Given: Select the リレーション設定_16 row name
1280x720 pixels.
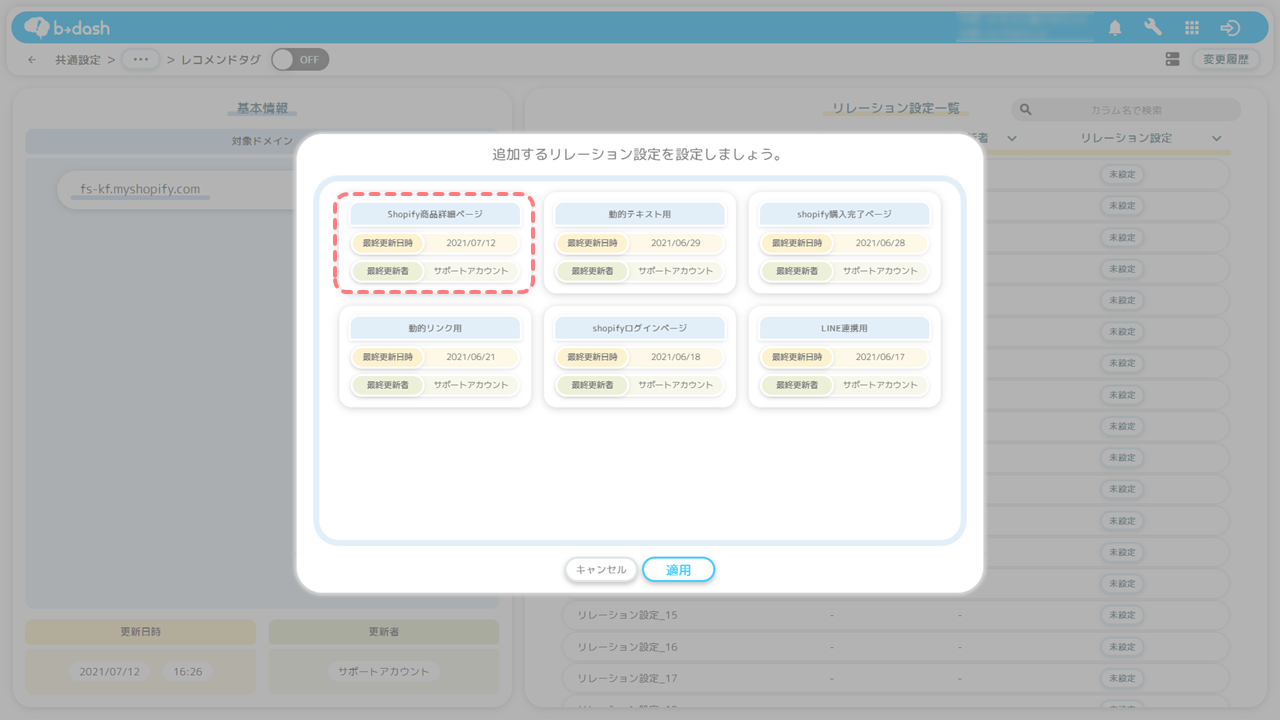Looking at the screenshot, I should click(627, 647).
